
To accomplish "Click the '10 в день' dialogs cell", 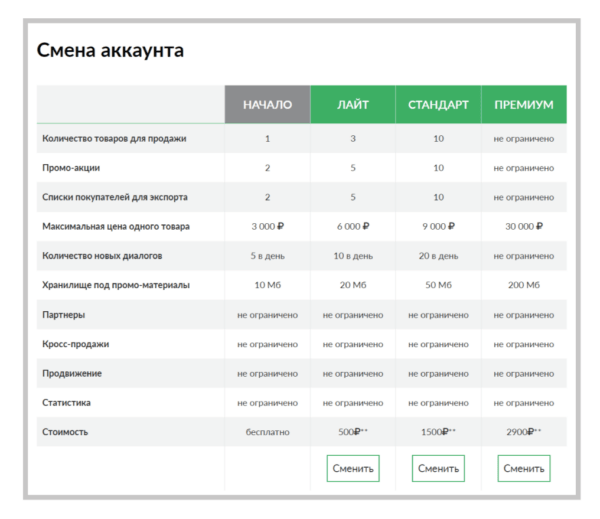I will click(353, 256).
